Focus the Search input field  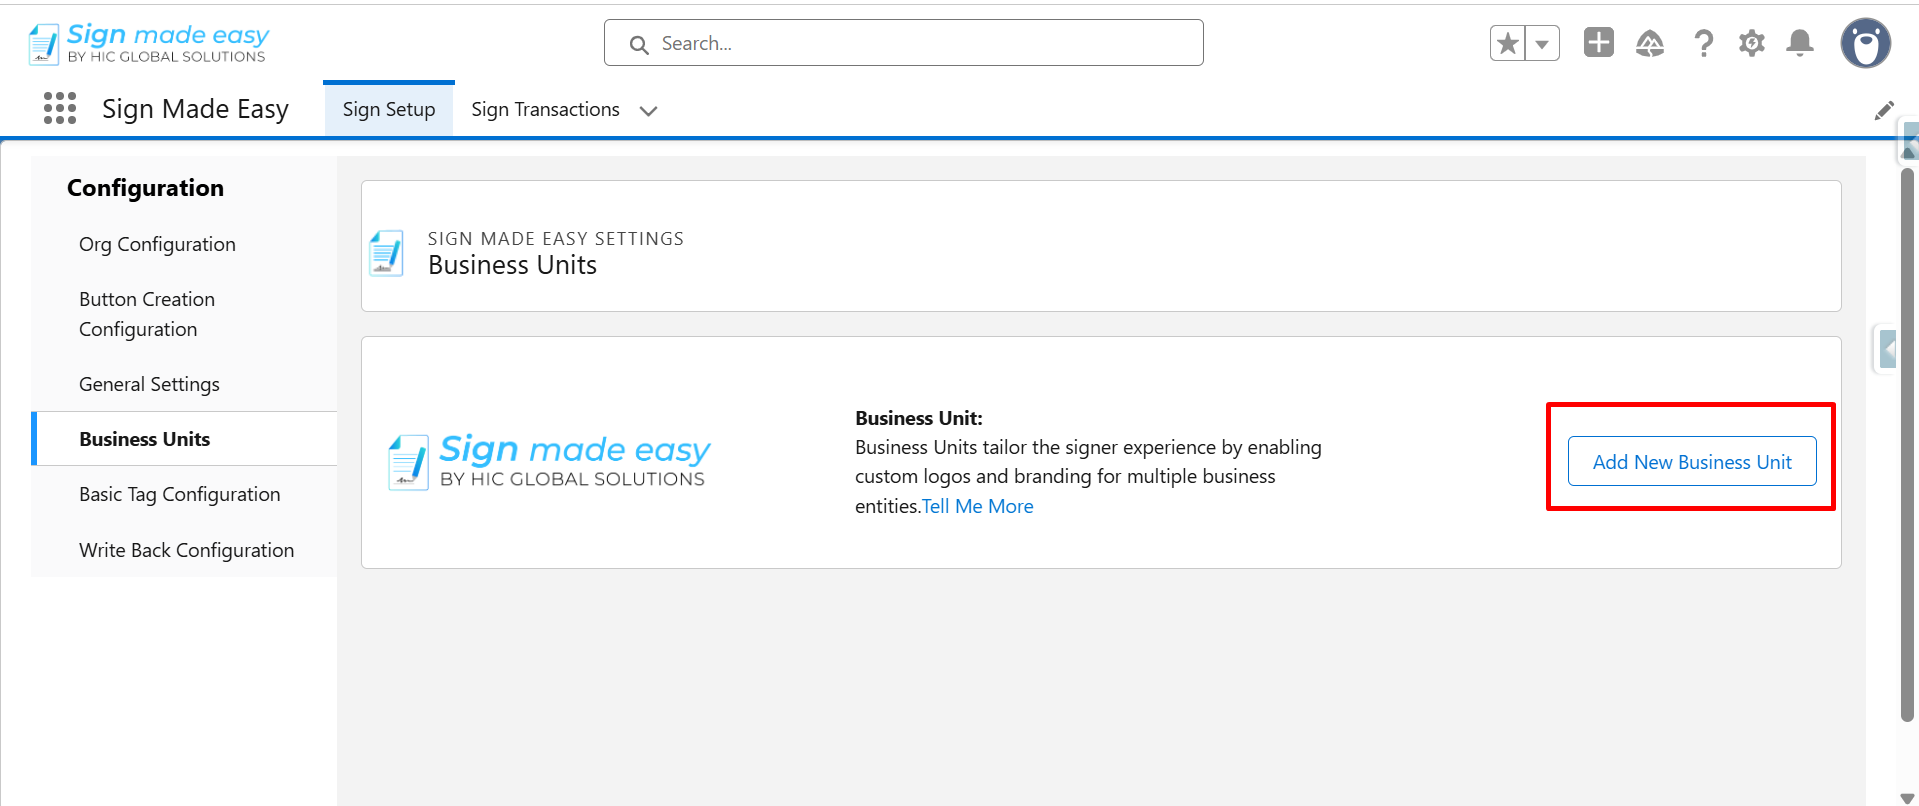pyautogui.click(x=903, y=43)
